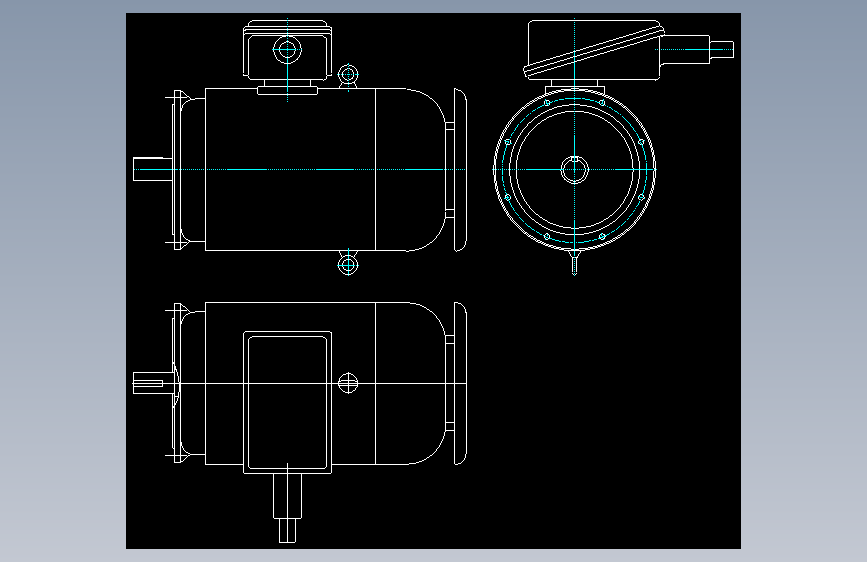Select the rectangular terminal box cover in top view
Screen dimensions: 867x562
288,403
